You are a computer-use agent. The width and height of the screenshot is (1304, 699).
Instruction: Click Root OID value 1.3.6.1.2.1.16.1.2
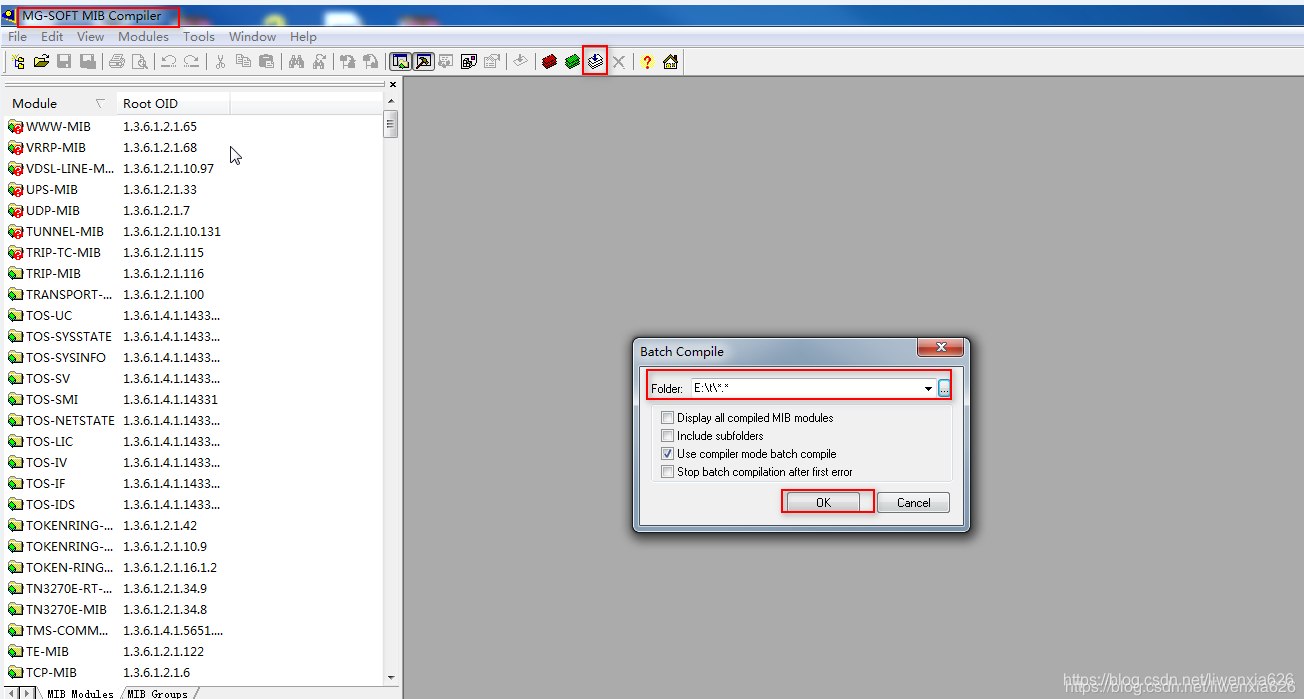tap(170, 568)
